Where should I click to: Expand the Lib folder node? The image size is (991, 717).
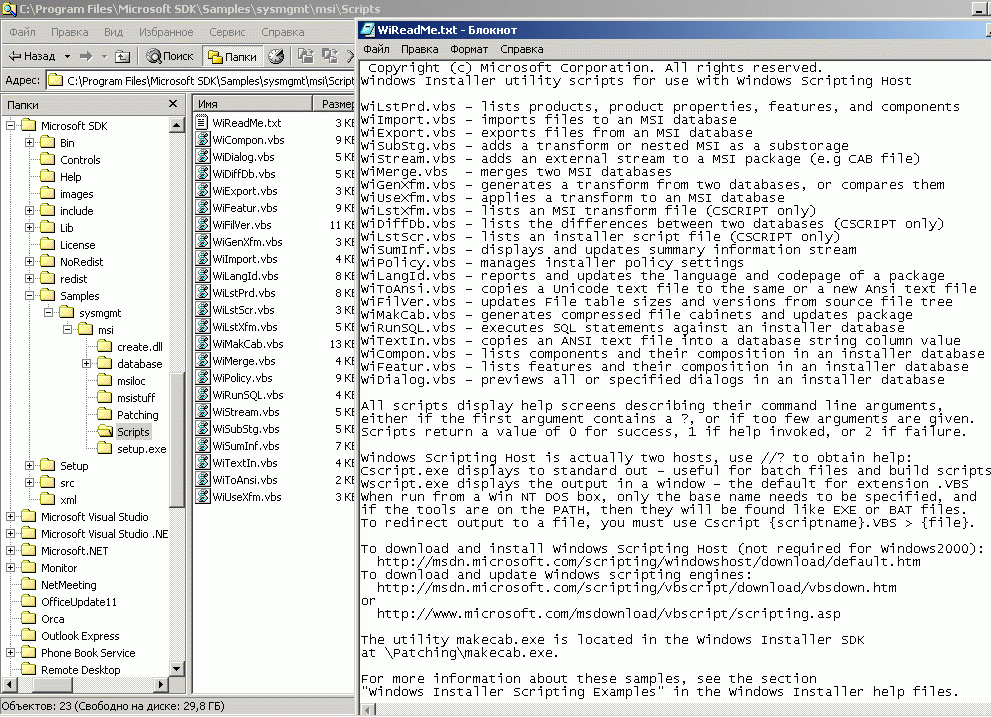click(x=30, y=228)
